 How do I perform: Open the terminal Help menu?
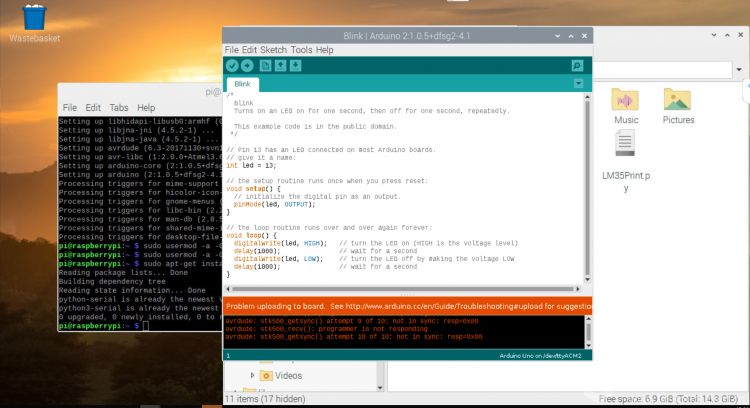pos(146,108)
